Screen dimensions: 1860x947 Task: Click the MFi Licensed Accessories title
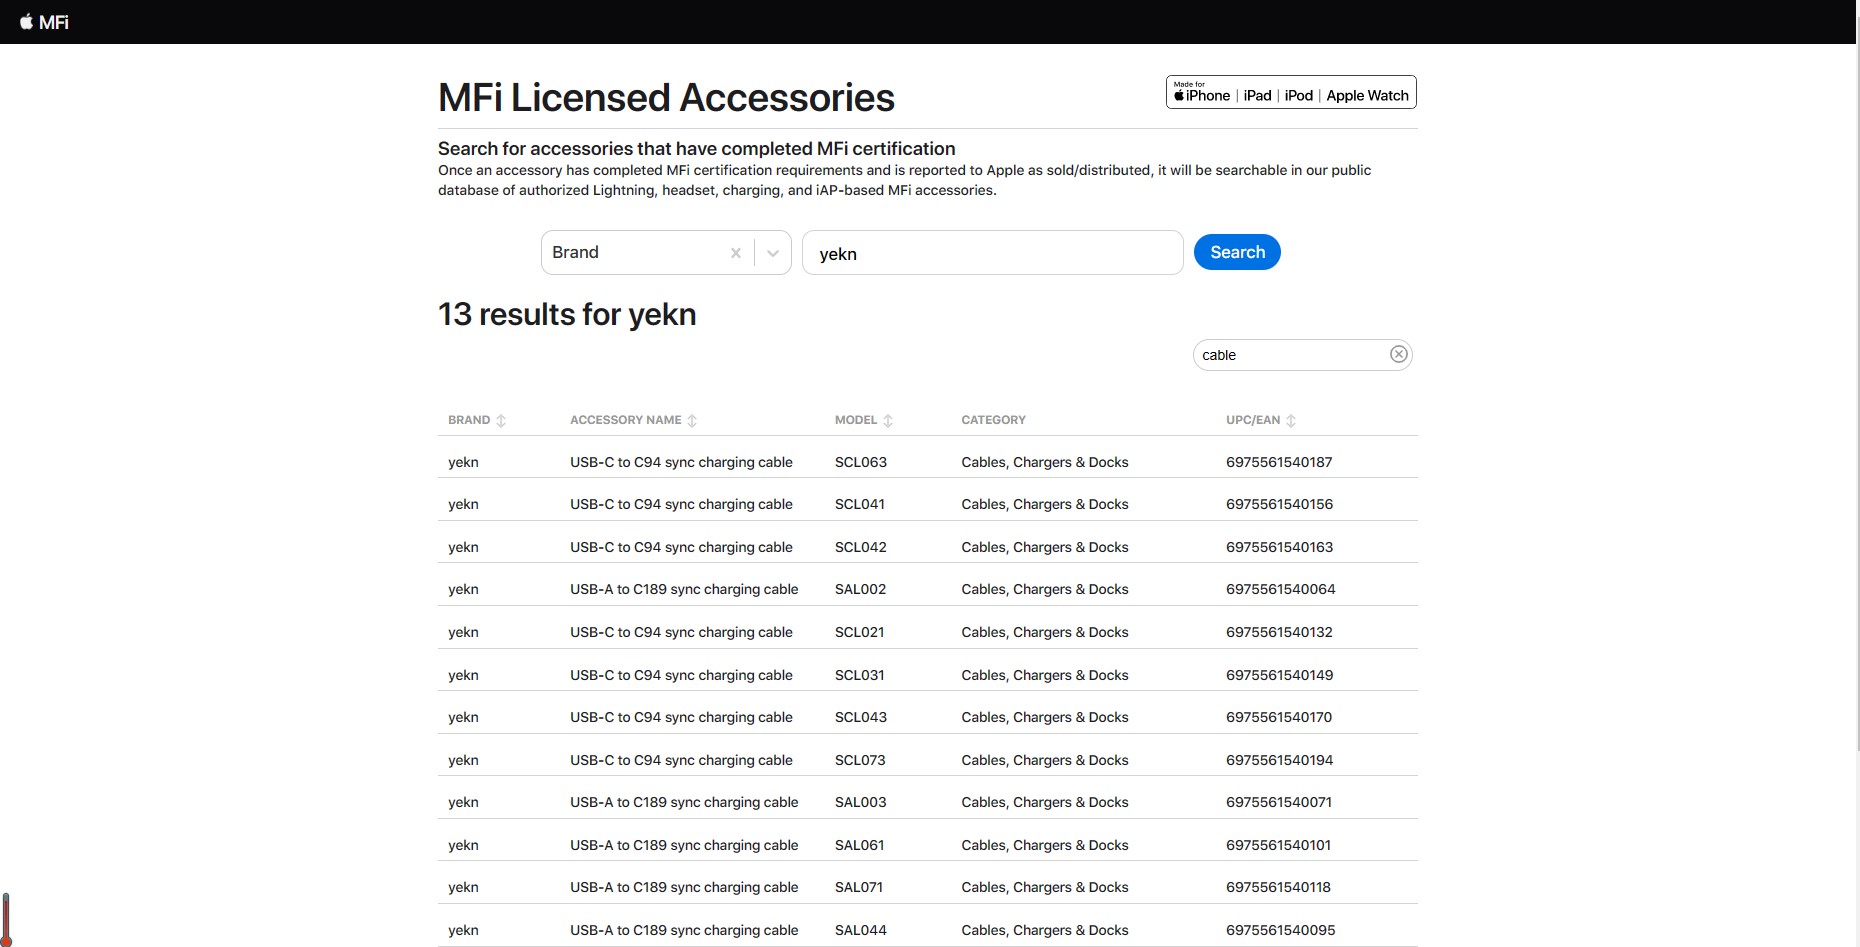click(x=666, y=97)
